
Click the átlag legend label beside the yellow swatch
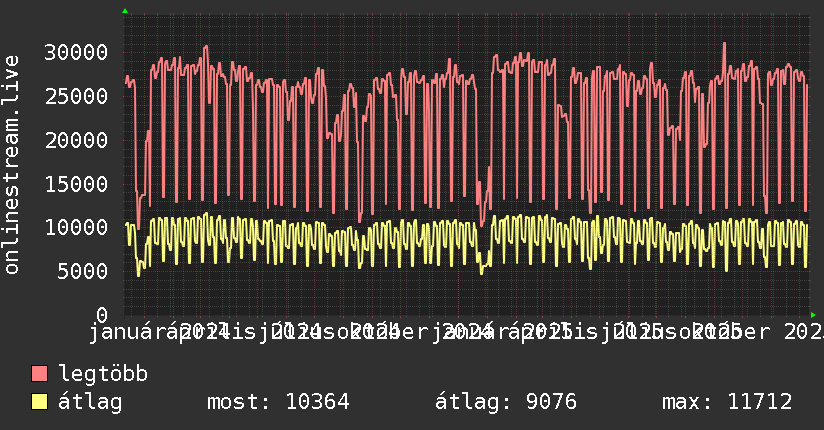click(90, 402)
